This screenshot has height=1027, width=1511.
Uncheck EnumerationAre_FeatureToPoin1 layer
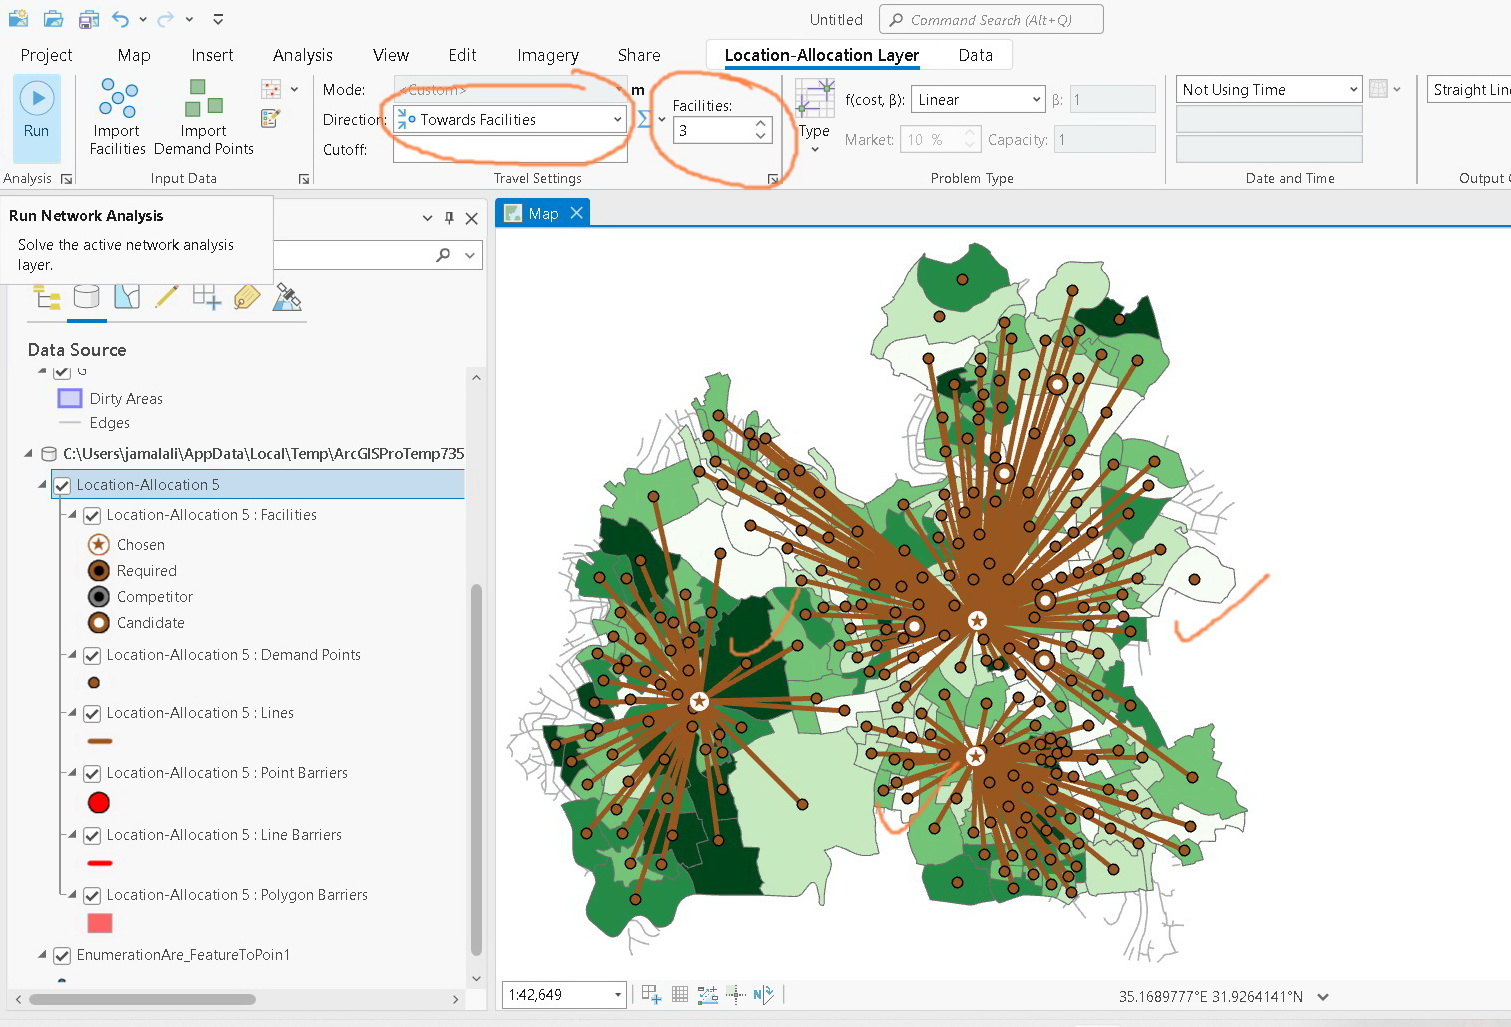62,955
